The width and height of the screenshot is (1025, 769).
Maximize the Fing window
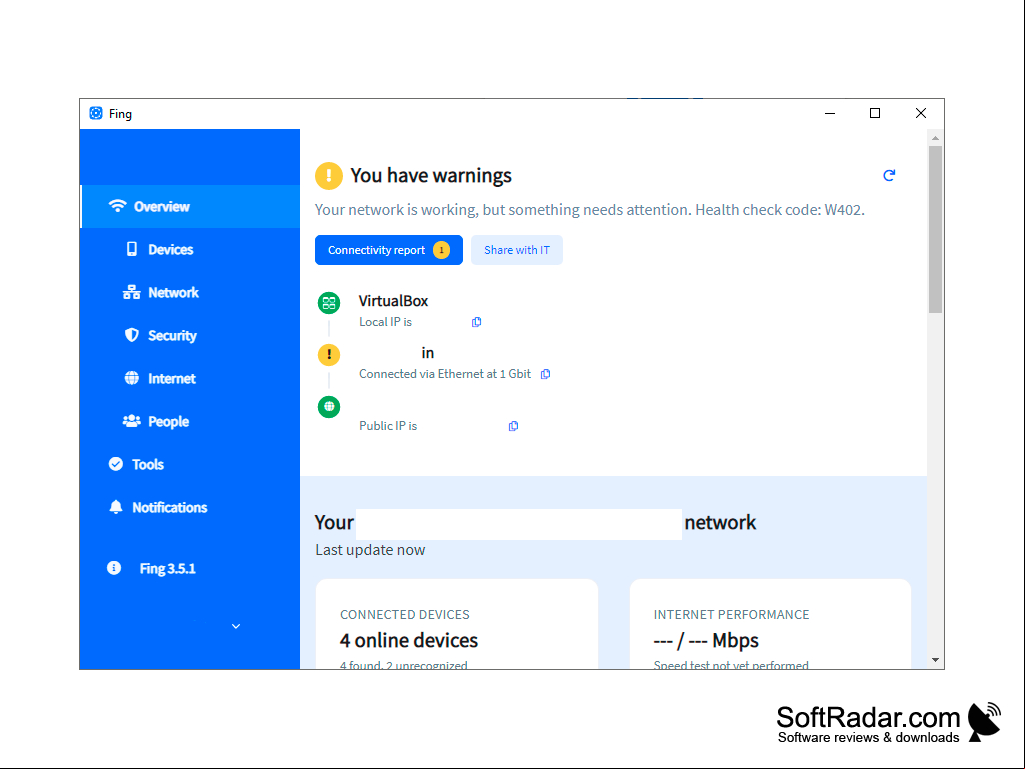(x=875, y=113)
